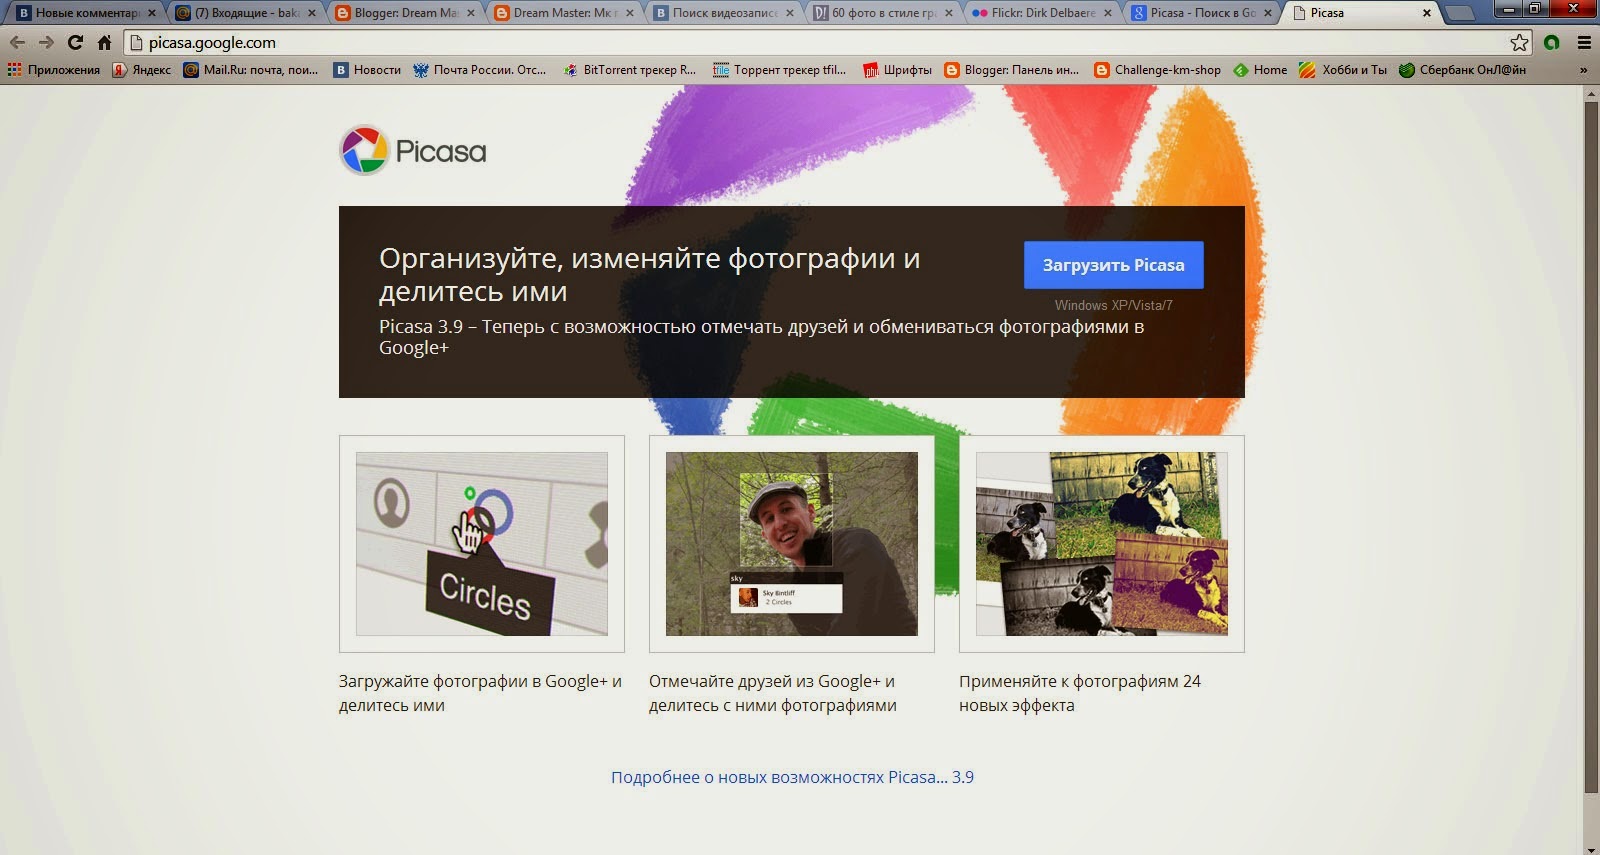Open the Шрифты bookmark
The width and height of the screenshot is (1600, 855).
pyautogui.click(x=897, y=70)
